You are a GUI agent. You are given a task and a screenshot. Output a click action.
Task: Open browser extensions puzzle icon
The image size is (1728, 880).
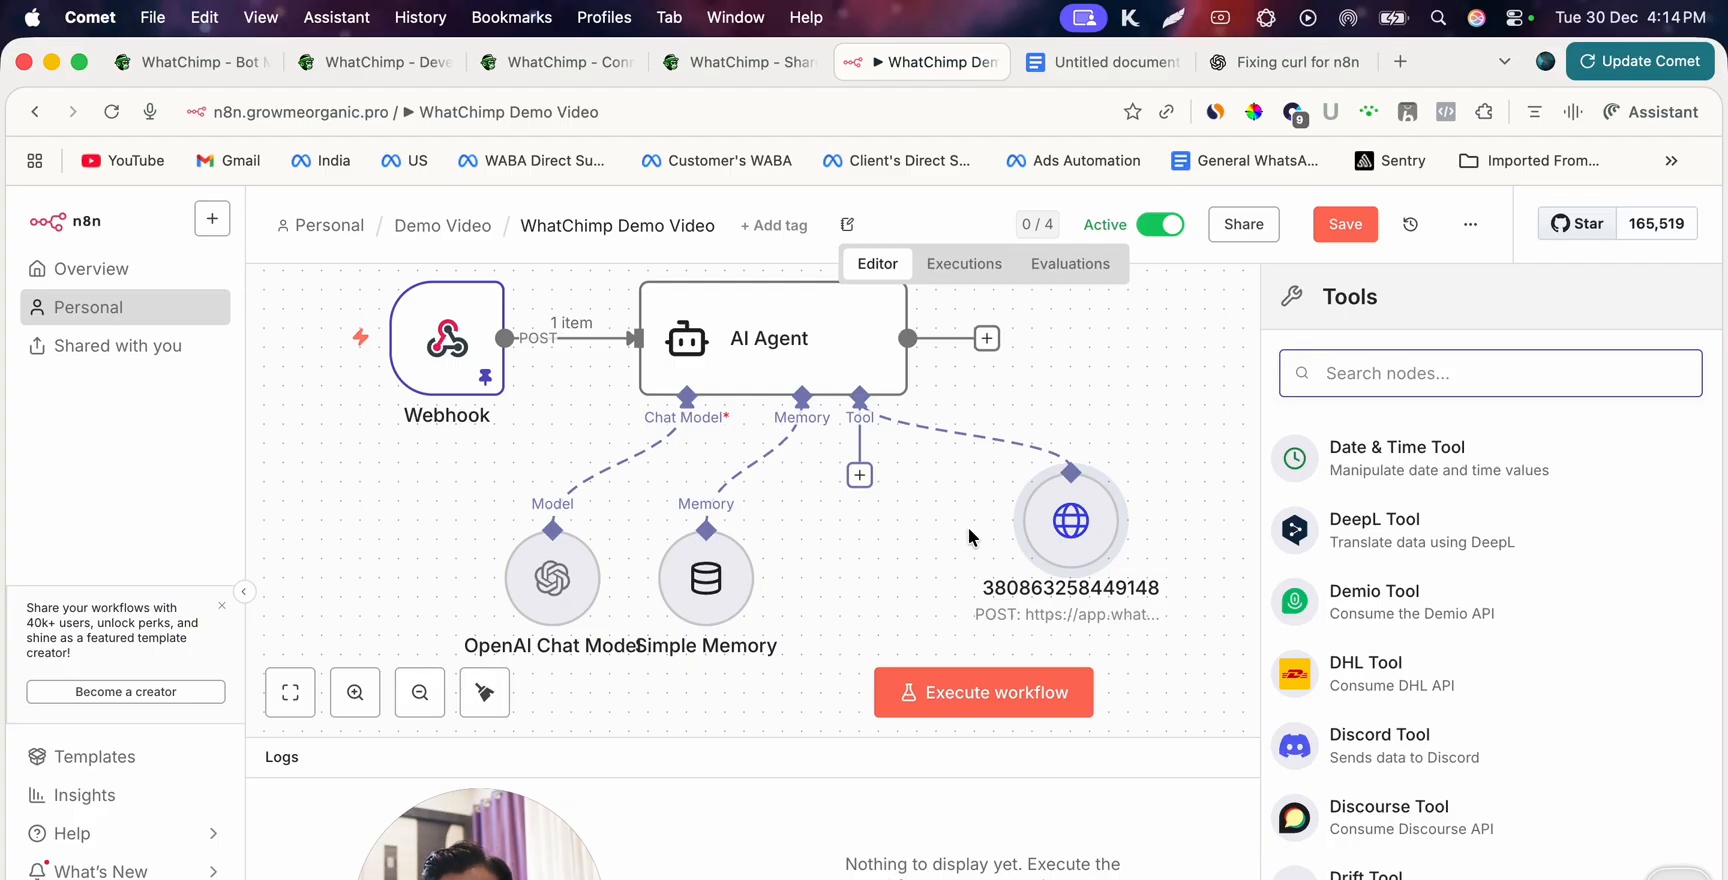pyautogui.click(x=1484, y=112)
